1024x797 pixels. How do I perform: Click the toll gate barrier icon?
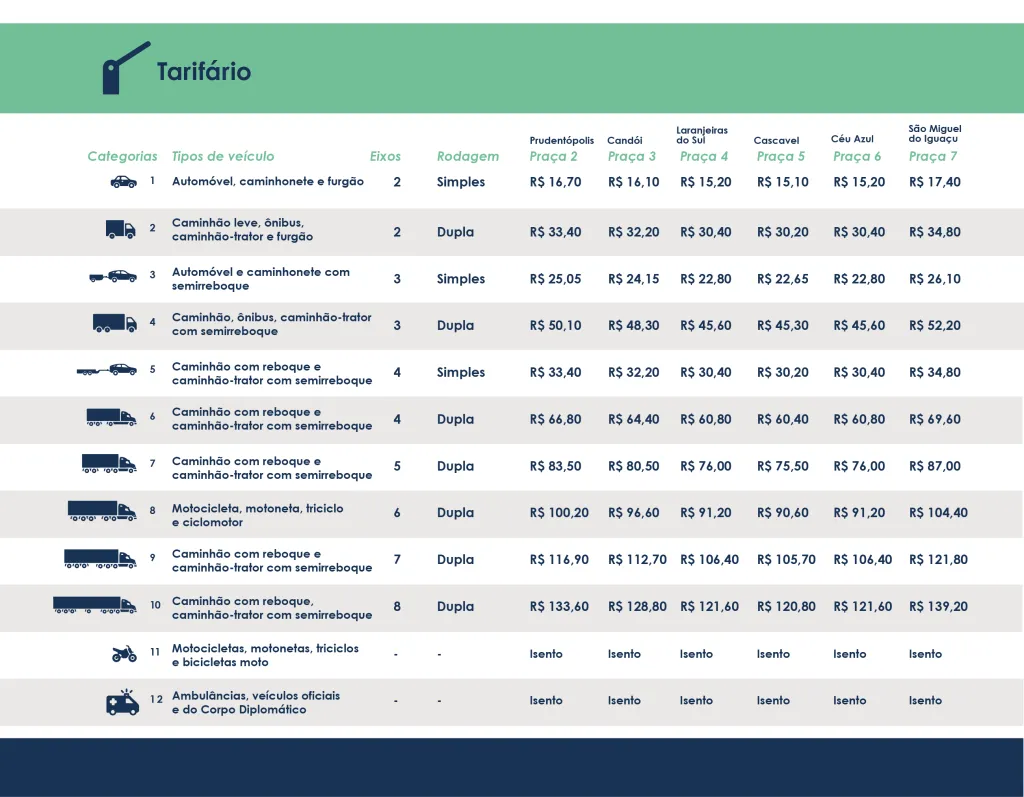(122, 69)
